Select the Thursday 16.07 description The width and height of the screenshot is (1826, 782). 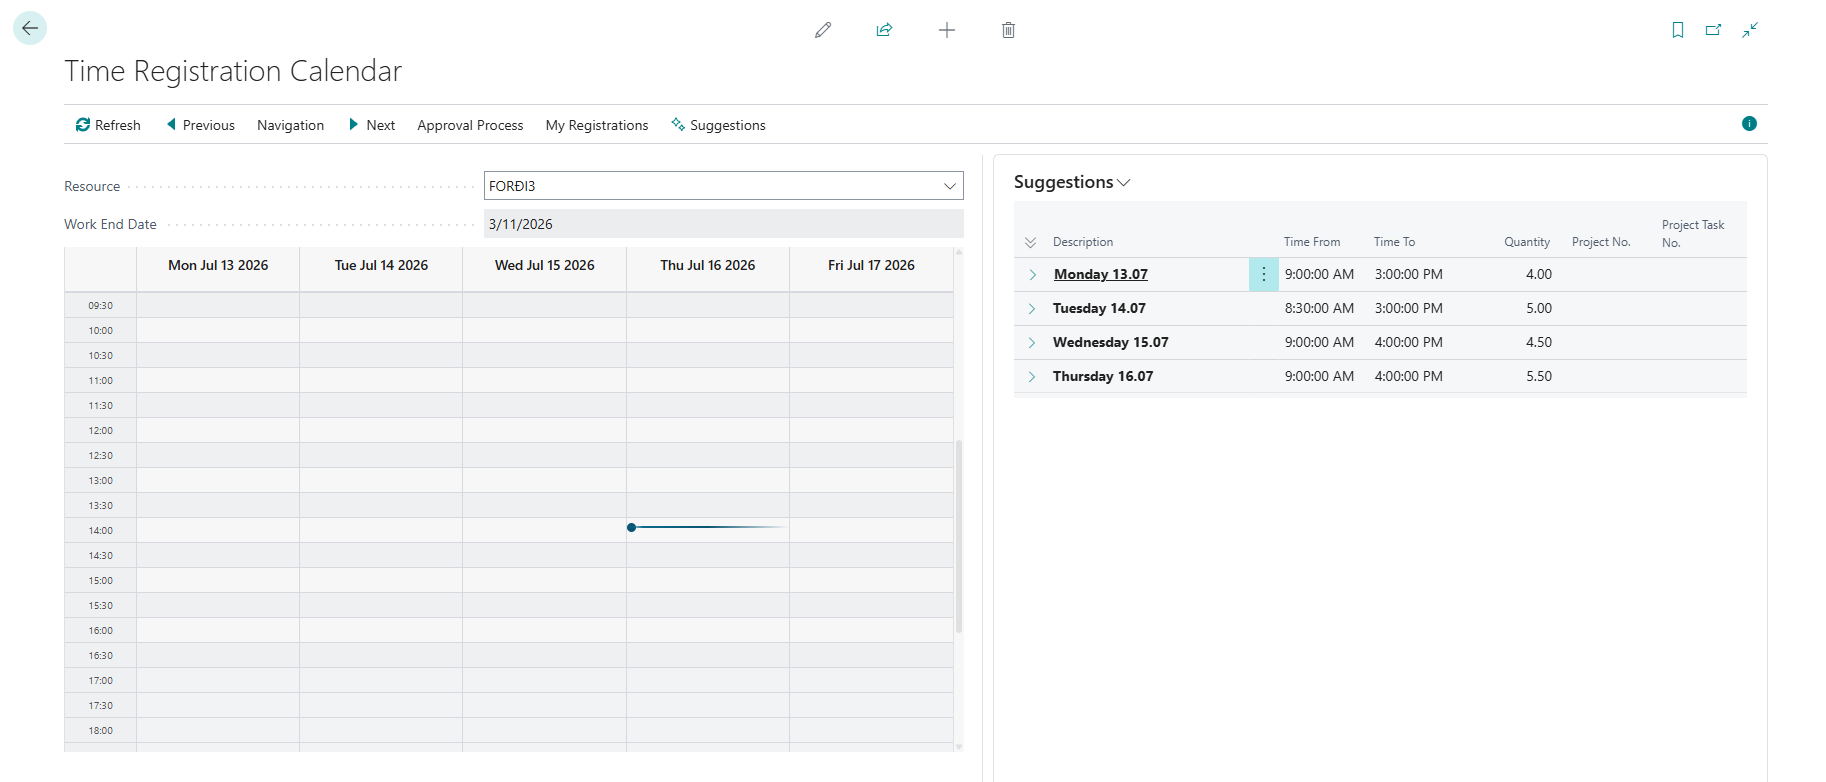click(x=1103, y=376)
